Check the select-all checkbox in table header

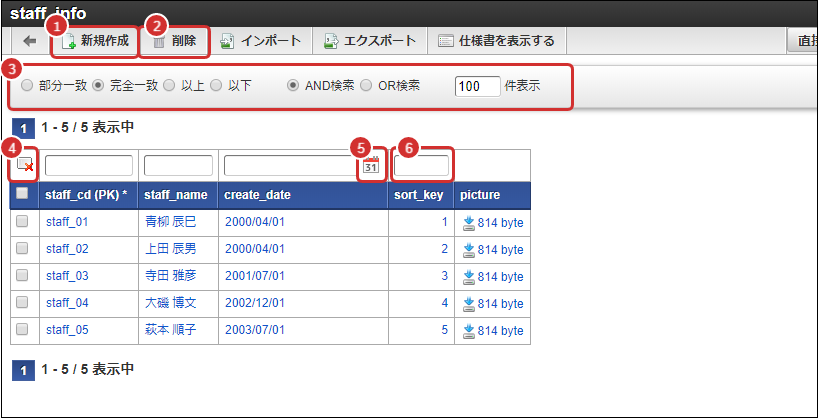[22, 194]
